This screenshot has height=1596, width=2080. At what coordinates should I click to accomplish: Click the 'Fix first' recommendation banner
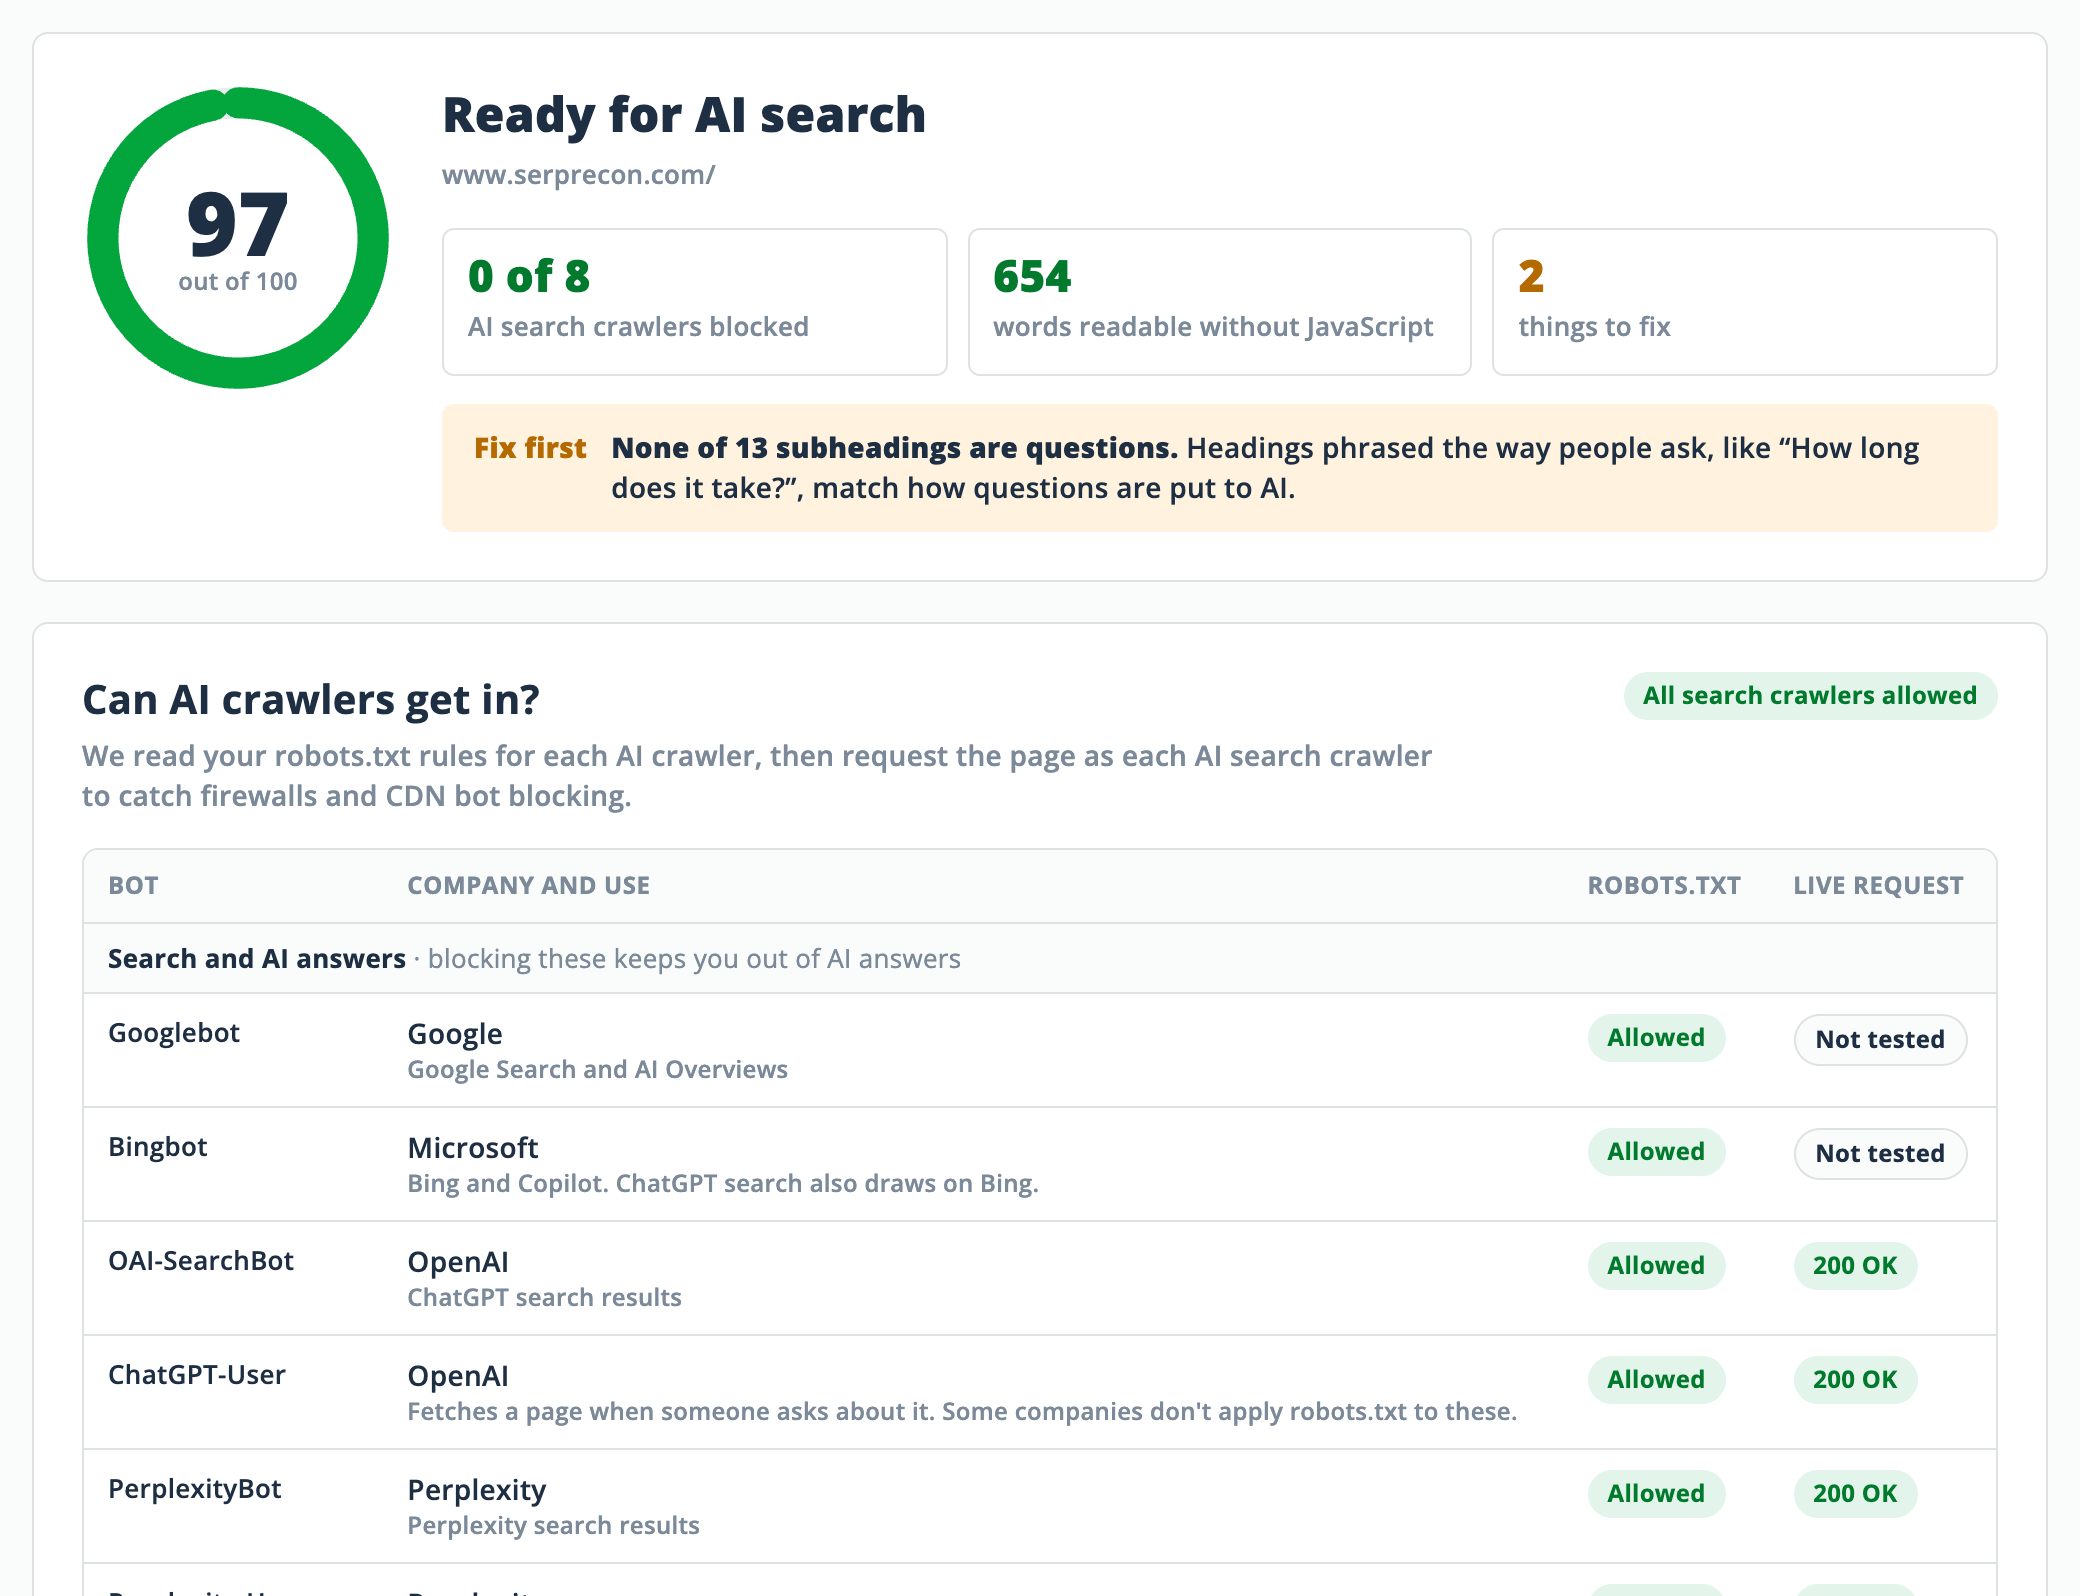coord(1219,468)
